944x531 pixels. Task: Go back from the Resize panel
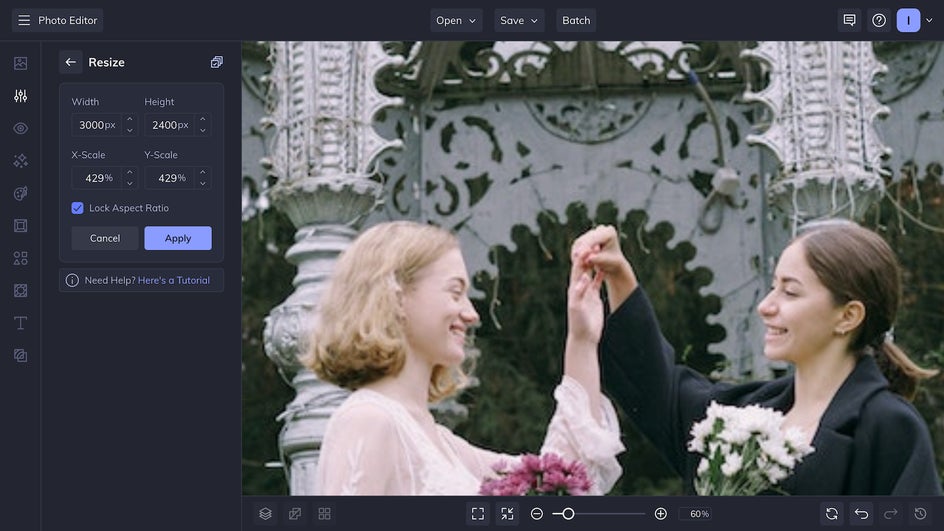[x=70, y=62]
